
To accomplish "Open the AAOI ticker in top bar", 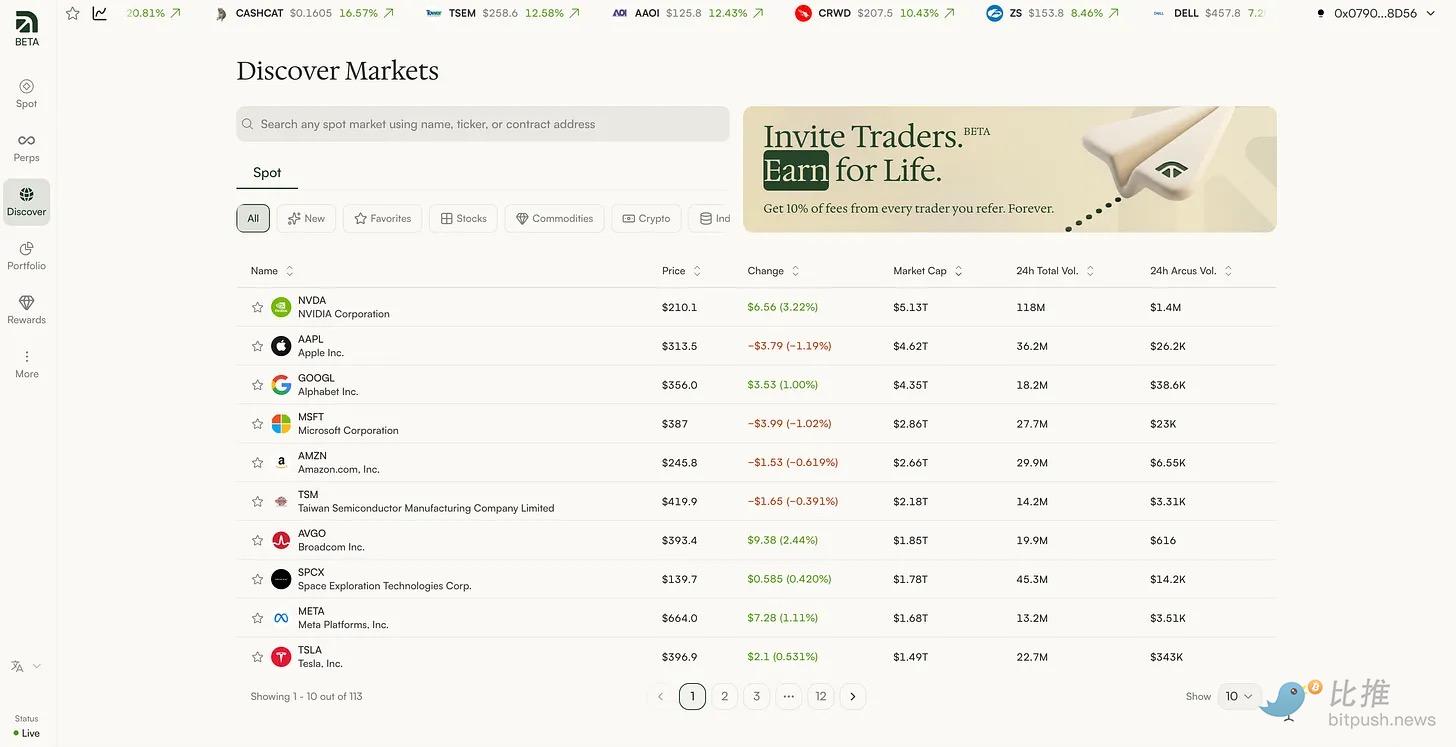I will [x=689, y=13].
